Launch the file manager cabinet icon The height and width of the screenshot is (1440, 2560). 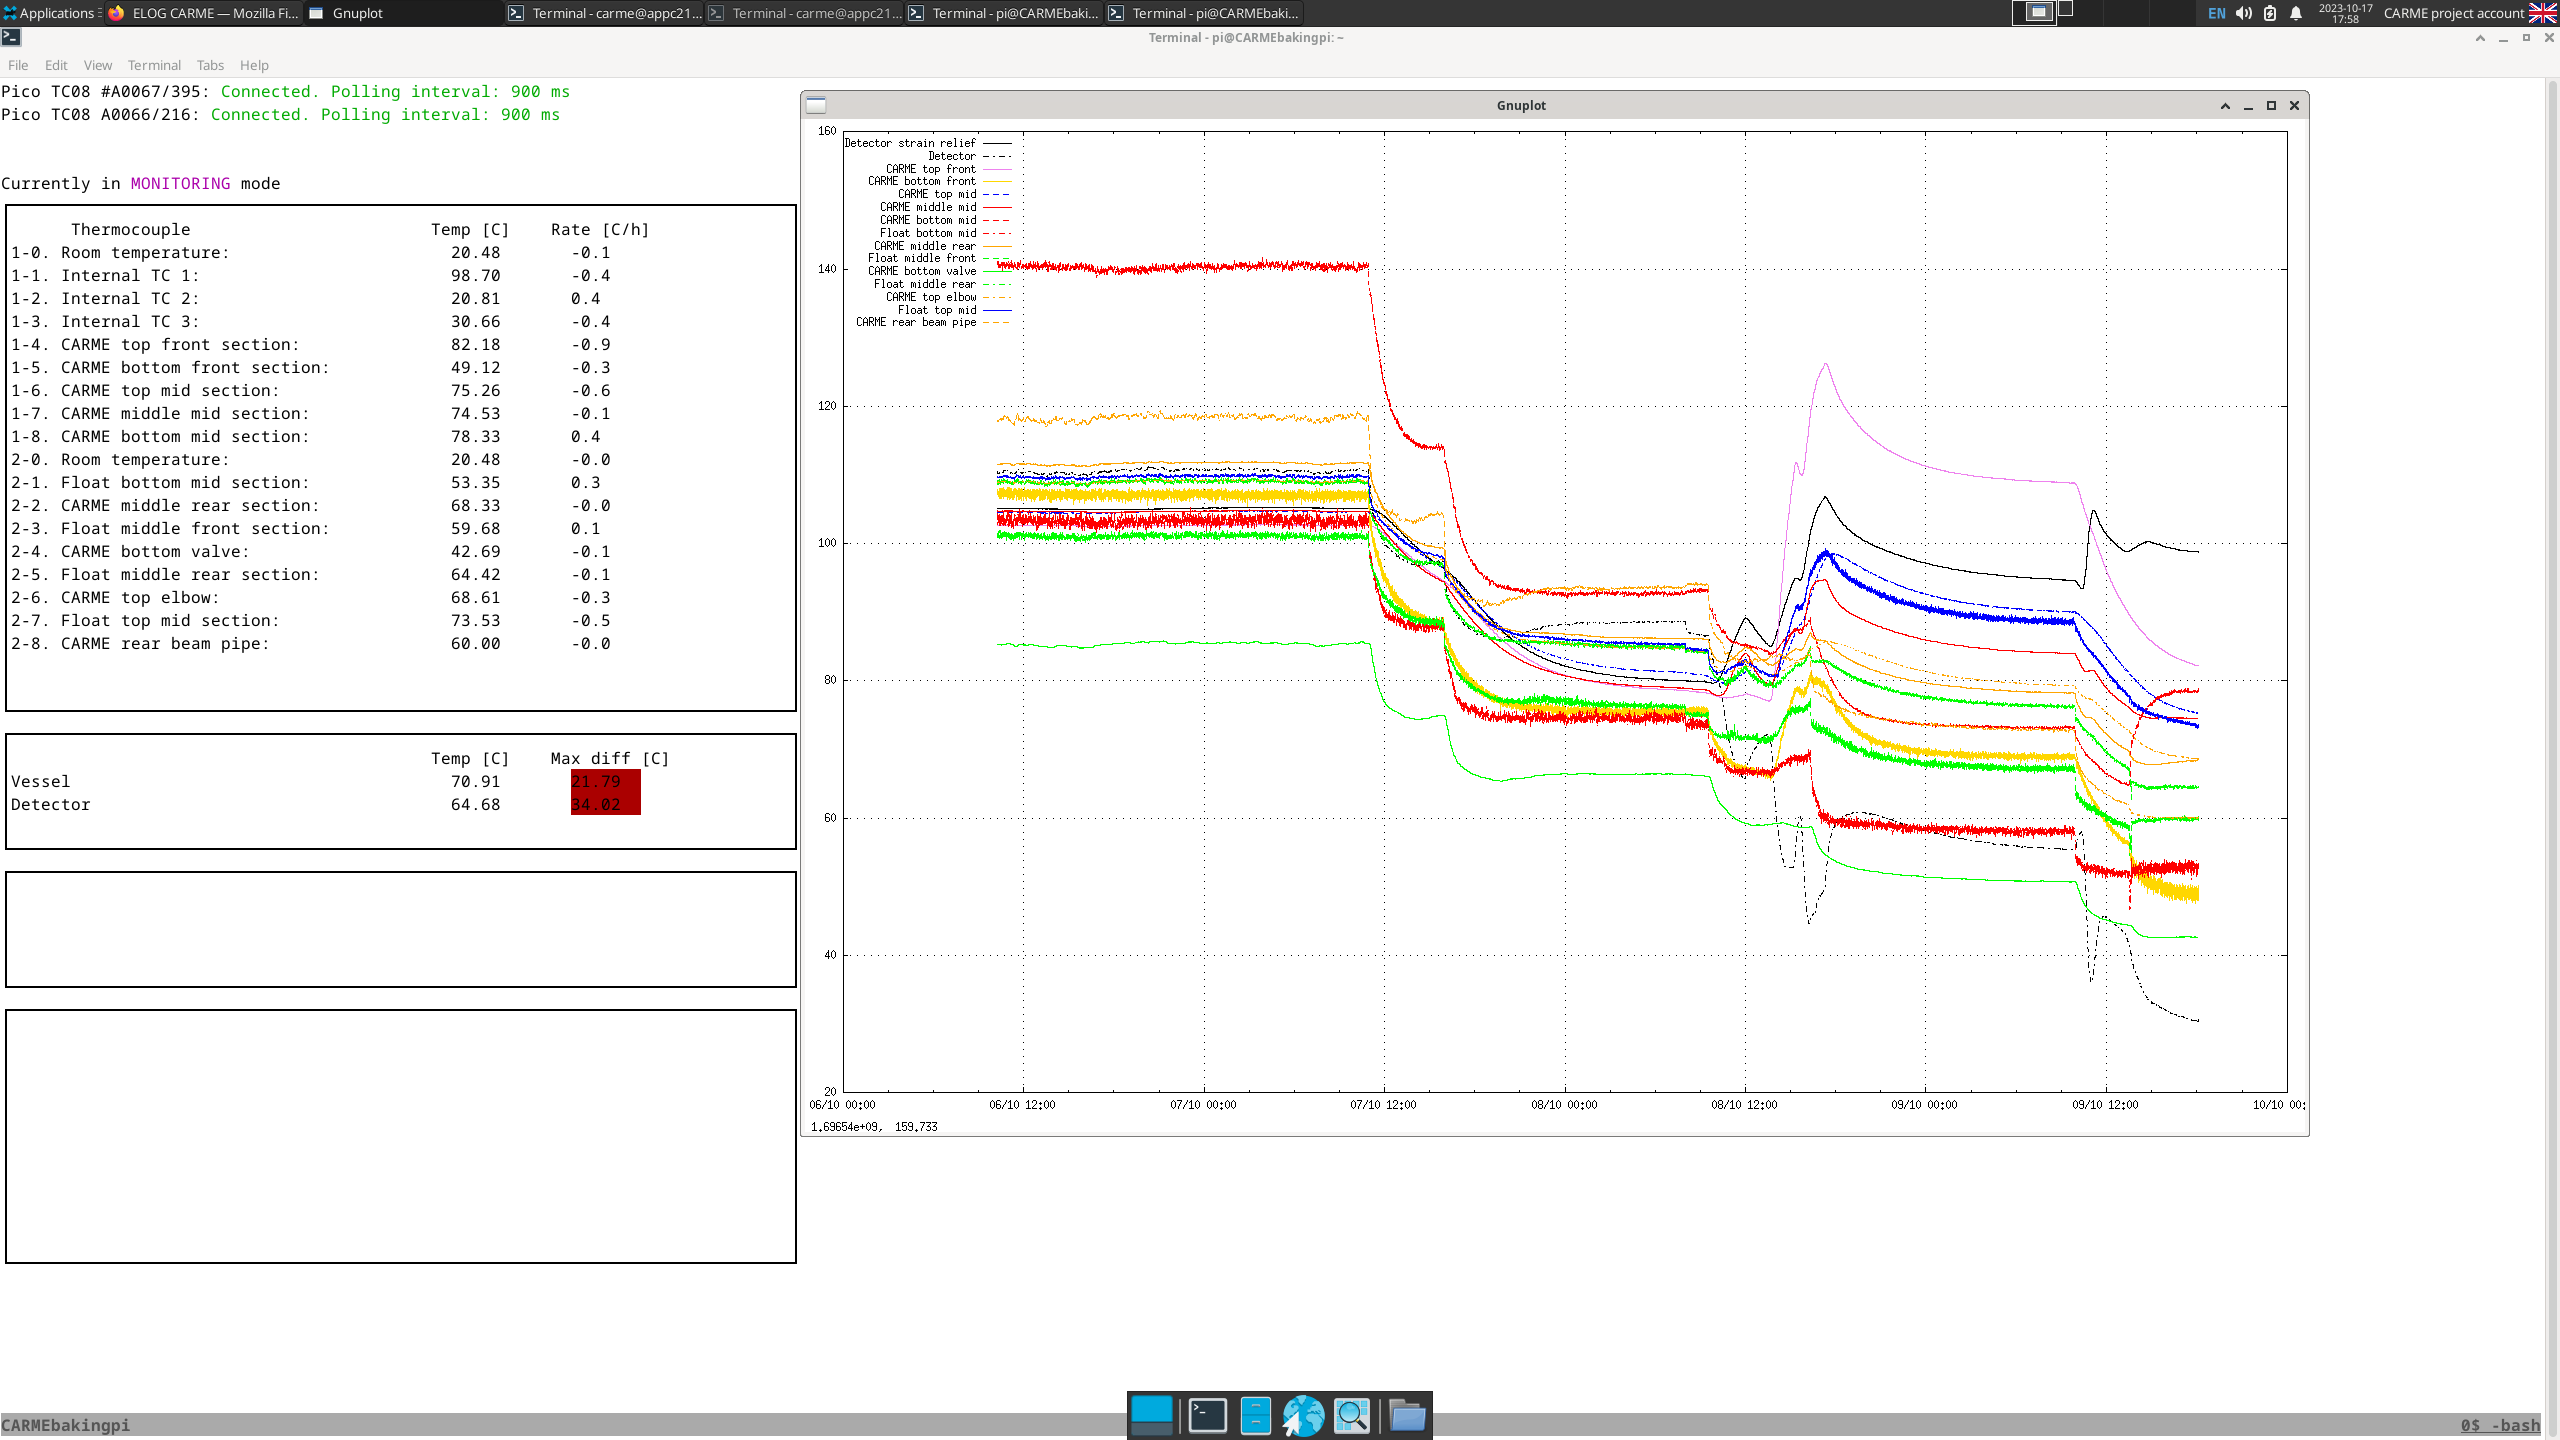[x=1255, y=1415]
